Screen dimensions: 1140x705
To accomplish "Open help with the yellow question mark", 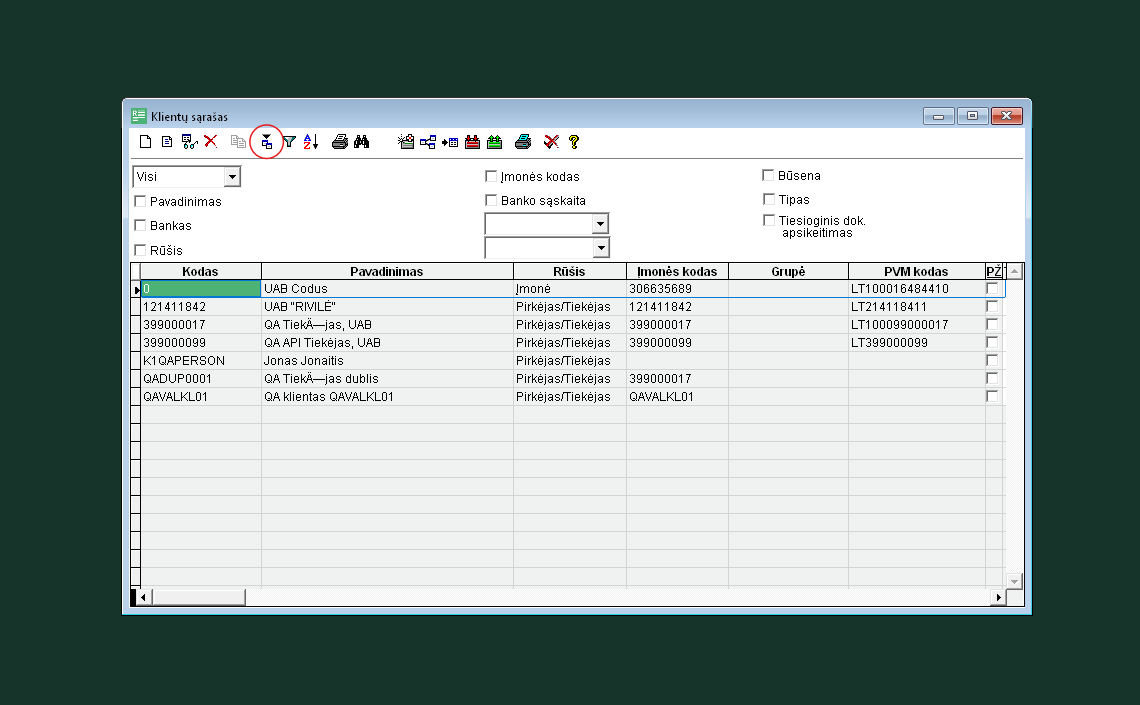I will 574,142.
